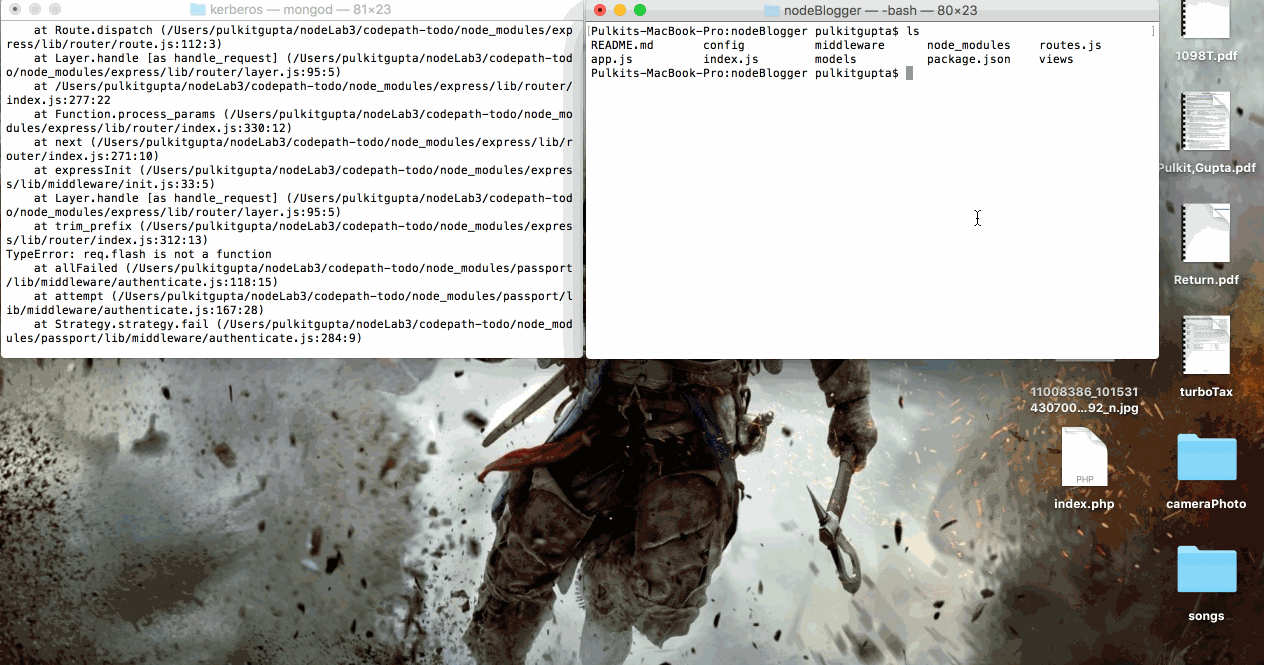Image resolution: width=1264 pixels, height=665 pixels.
Task: Maximize the nodeBlogger terminal window
Action: (x=640, y=10)
